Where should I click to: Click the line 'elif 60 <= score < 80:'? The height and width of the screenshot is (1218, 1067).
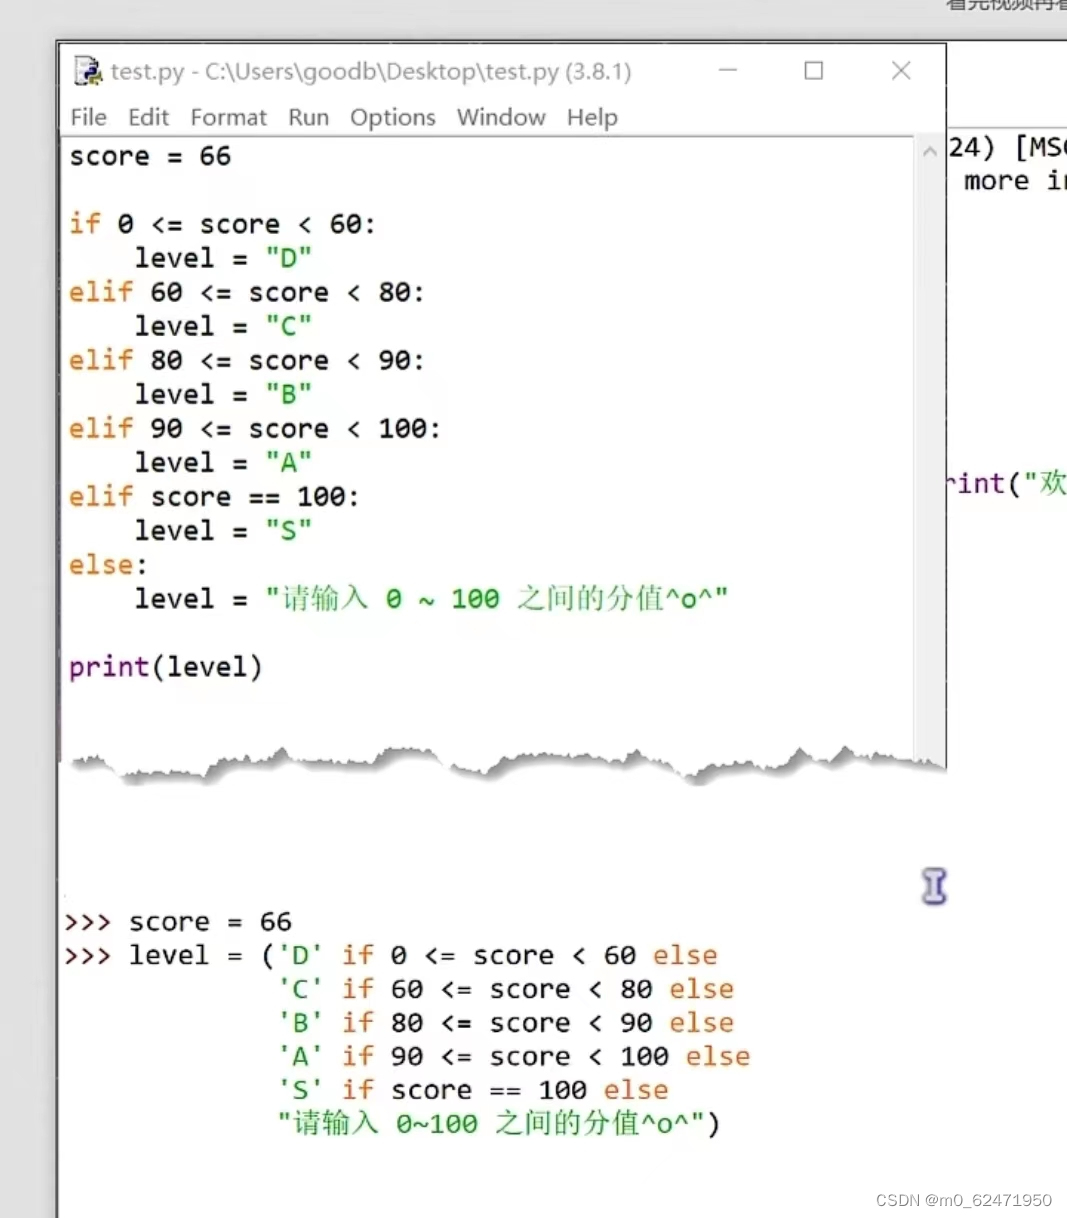pyautogui.click(x=246, y=292)
